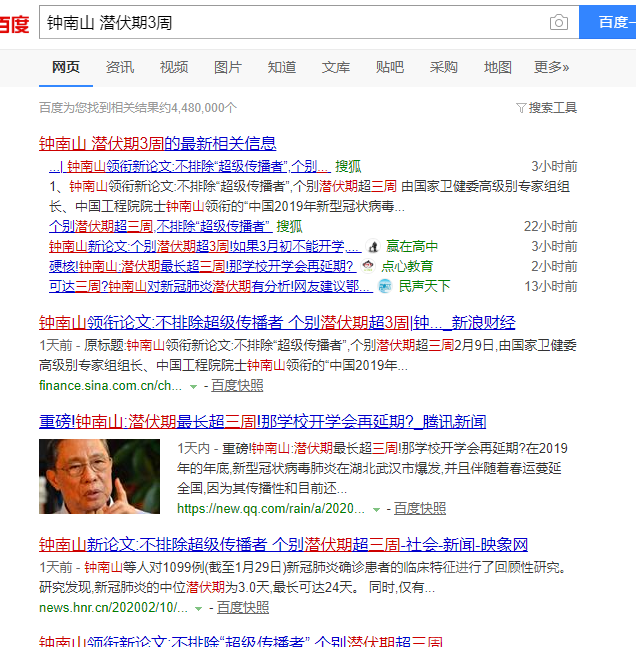
Task: Open 百度快照 for news.hnr.cn result
Action: point(243,608)
